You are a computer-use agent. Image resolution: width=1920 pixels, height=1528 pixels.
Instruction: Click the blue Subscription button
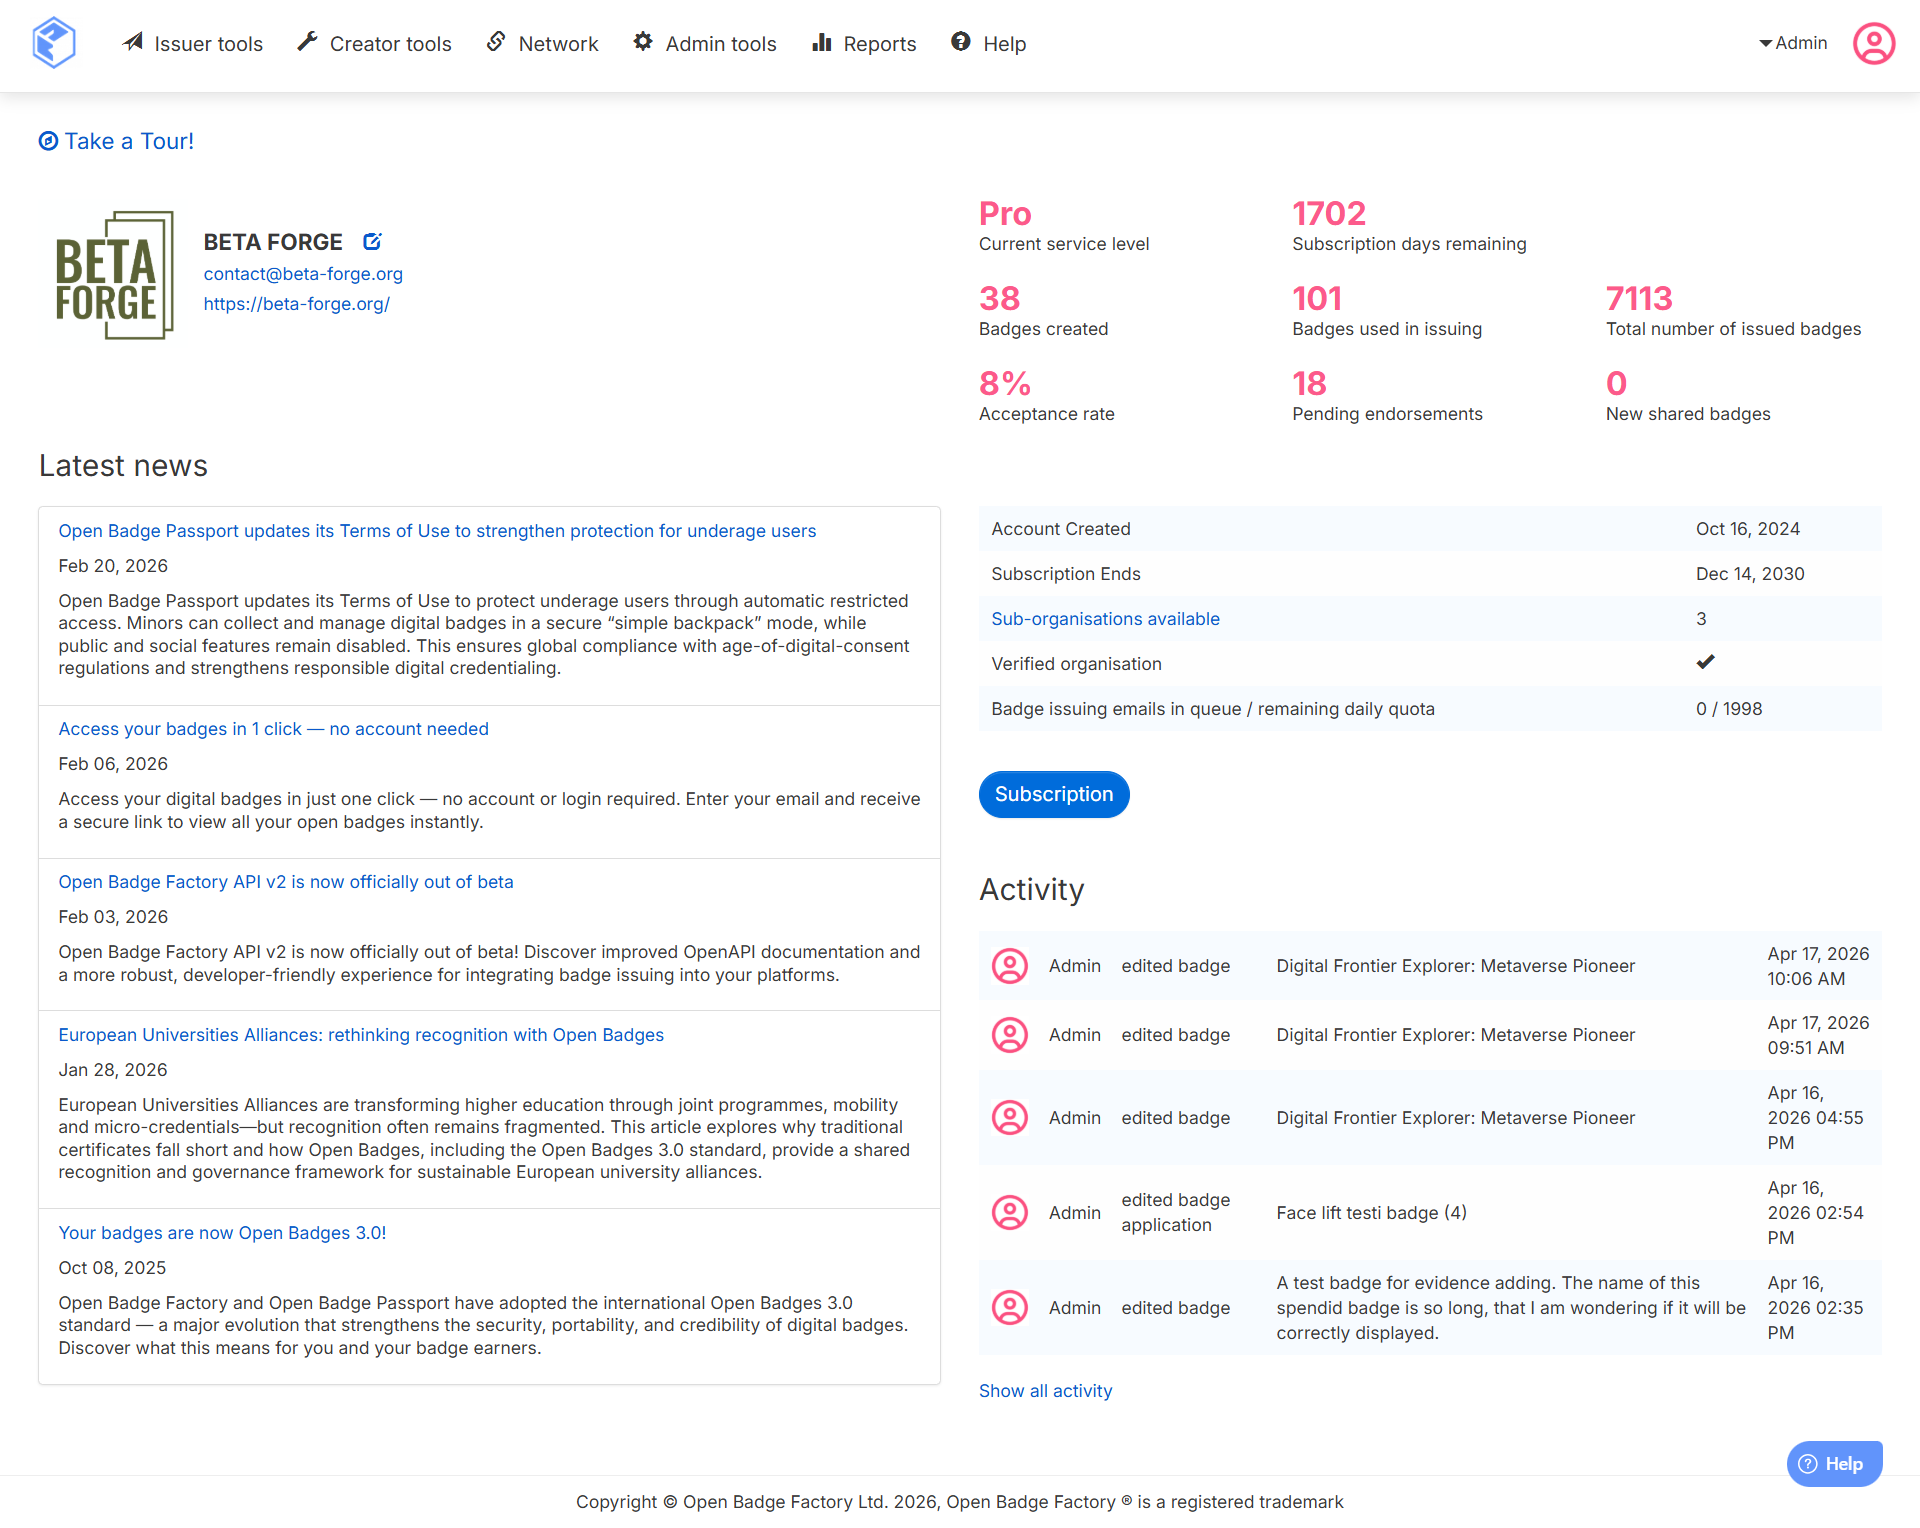[1053, 794]
